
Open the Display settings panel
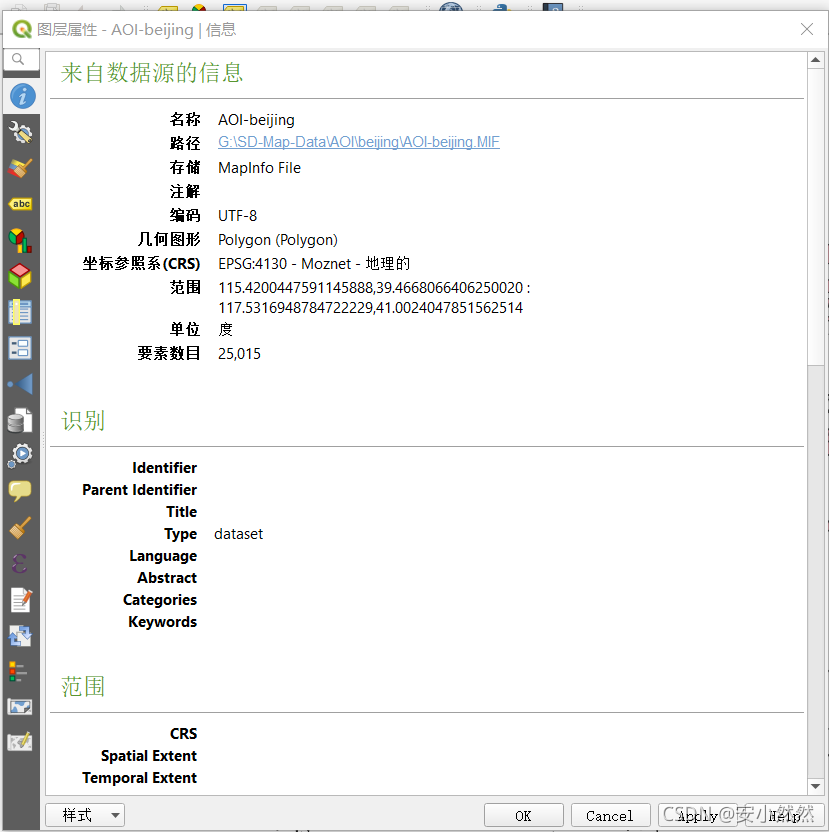pos(20,490)
